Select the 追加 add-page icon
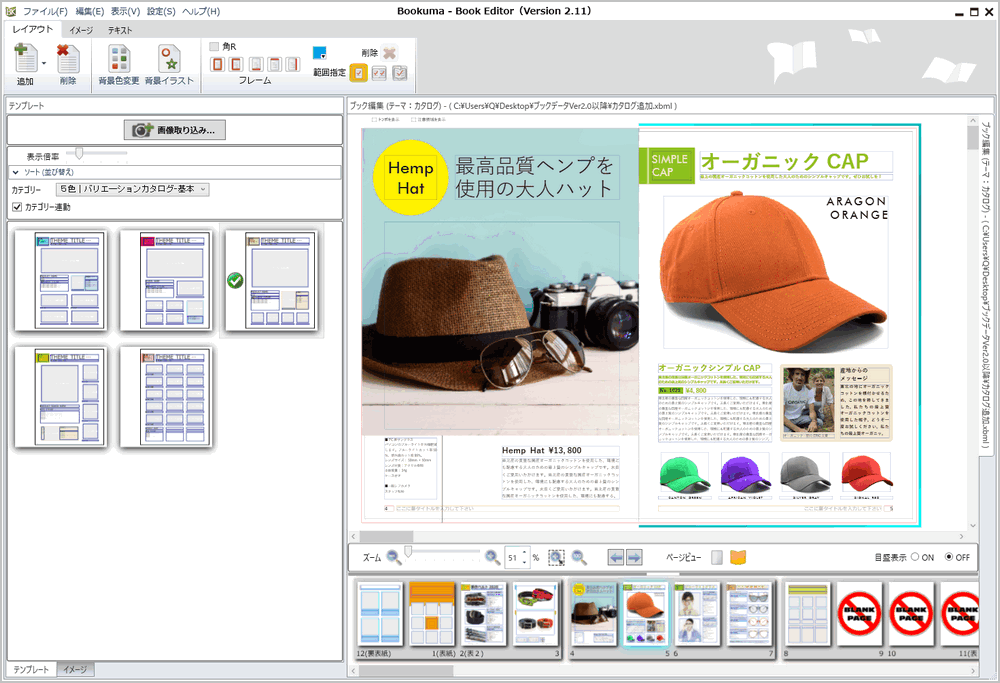This screenshot has height=683, width=1000. pos(26,57)
